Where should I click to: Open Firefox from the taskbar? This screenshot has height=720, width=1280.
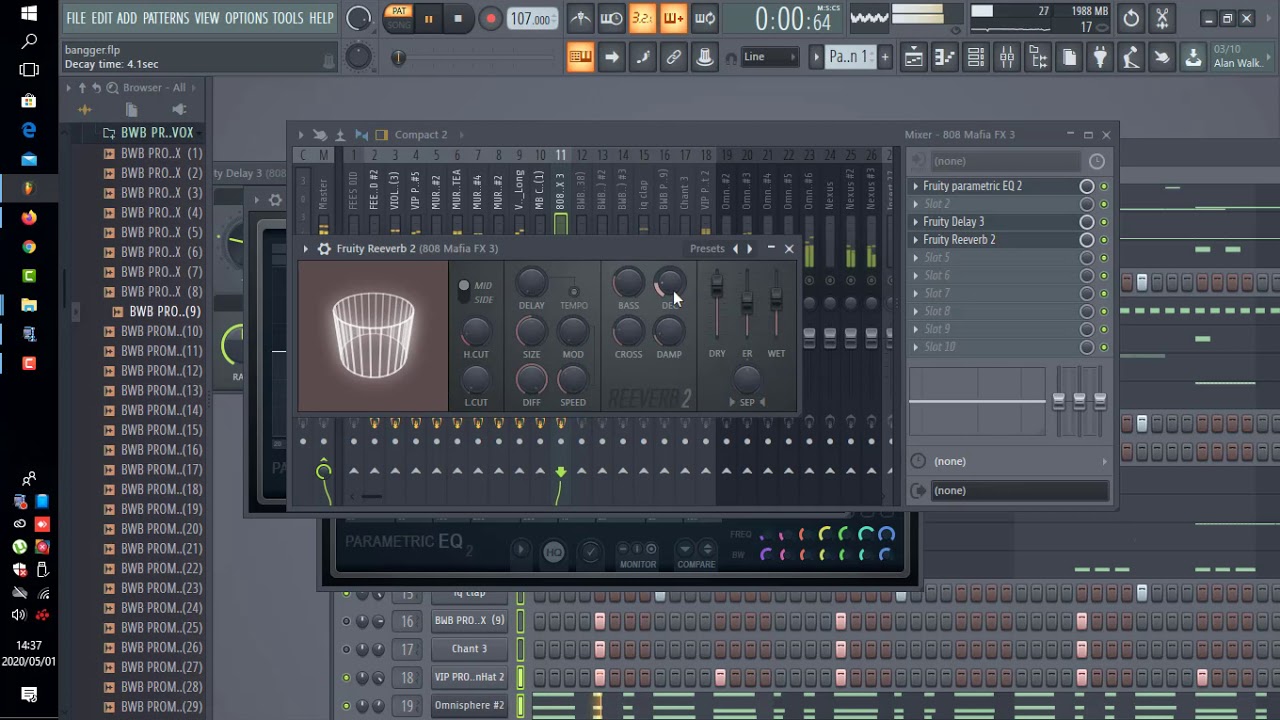click(29, 217)
